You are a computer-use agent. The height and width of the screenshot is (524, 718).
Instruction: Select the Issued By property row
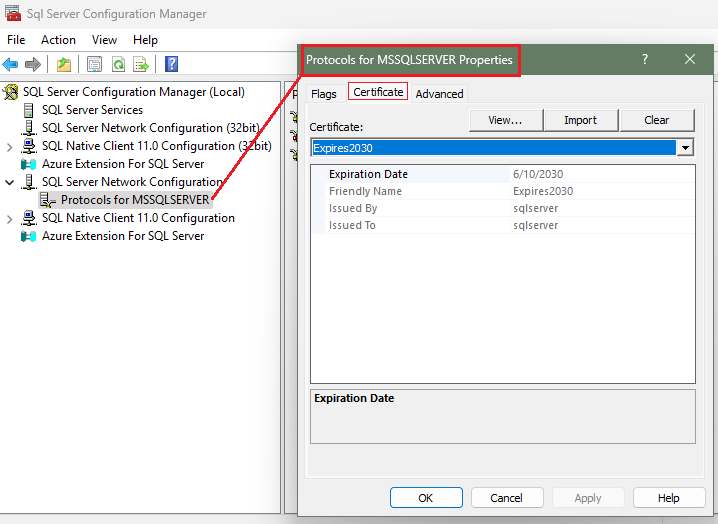click(x=503, y=208)
